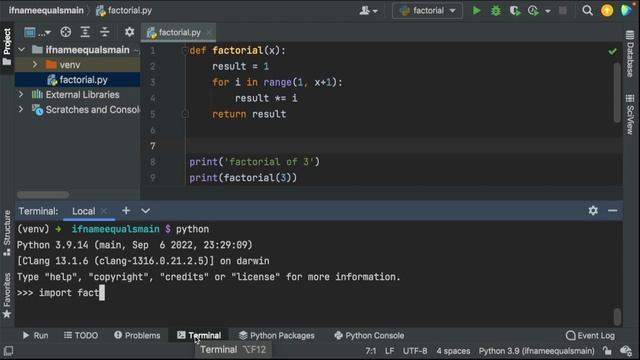The image size is (640, 360).
Task: Open Python 3.9 interpreter selector in status bar
Action: click(x=536, y=351)
